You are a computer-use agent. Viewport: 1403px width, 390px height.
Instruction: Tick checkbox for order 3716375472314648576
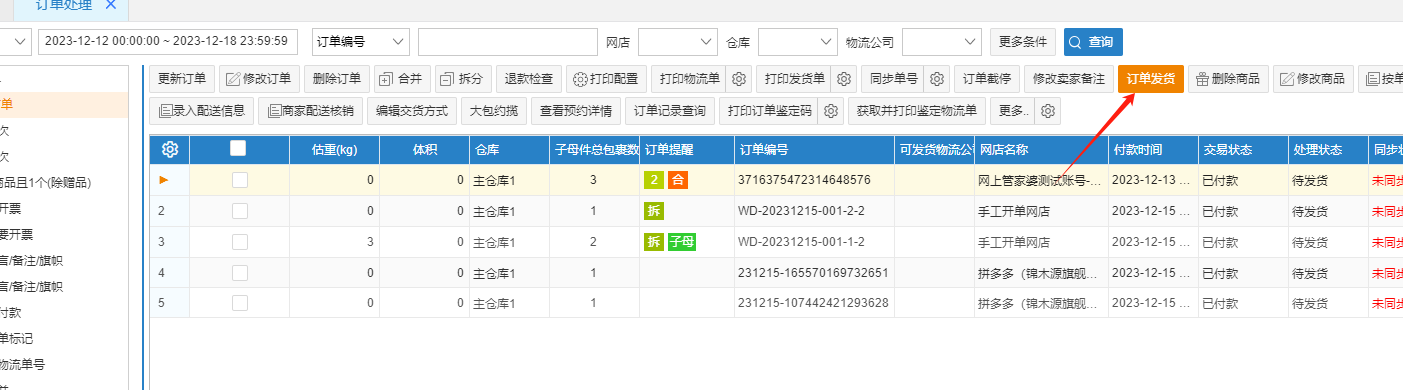240,180
